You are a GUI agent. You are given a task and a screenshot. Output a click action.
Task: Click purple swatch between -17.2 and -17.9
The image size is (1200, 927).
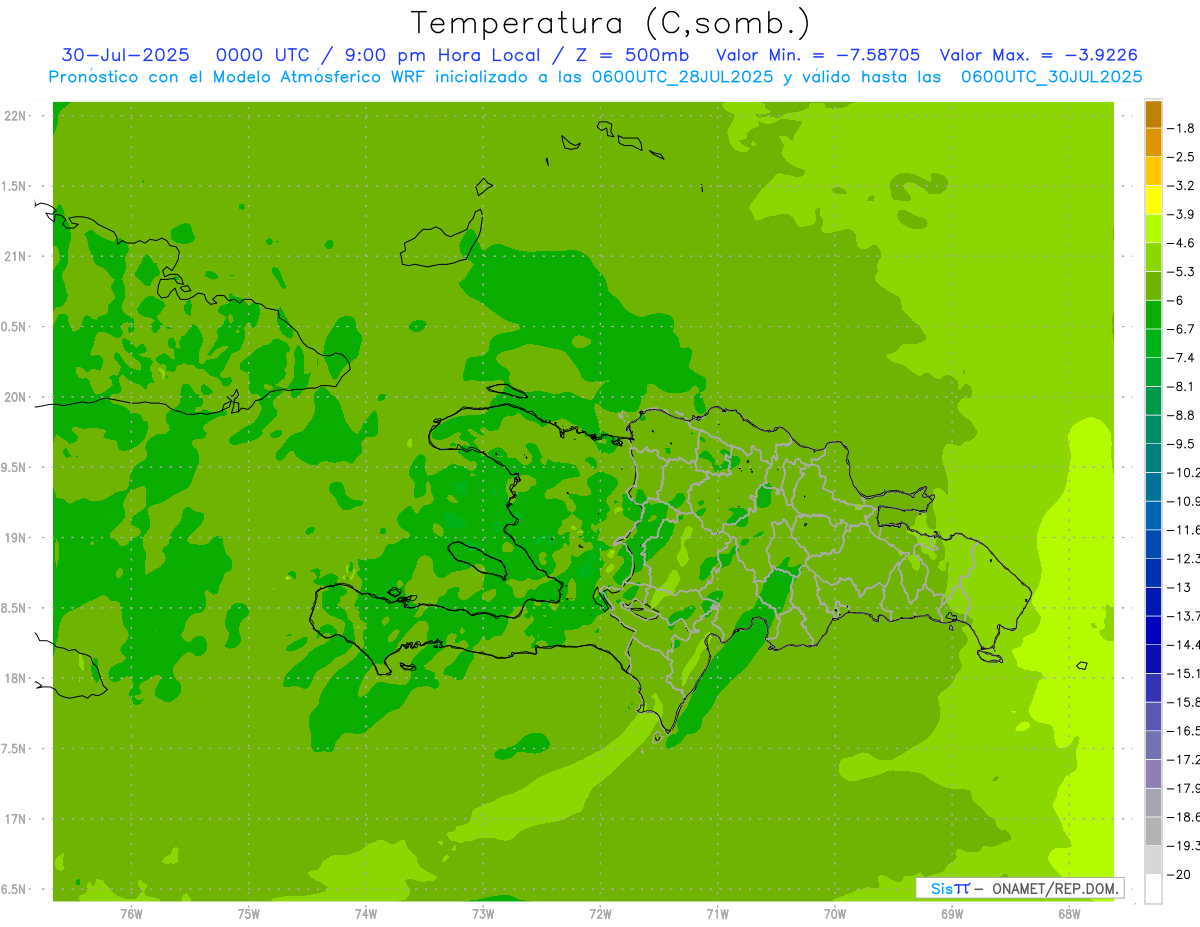coord(1154,773)
